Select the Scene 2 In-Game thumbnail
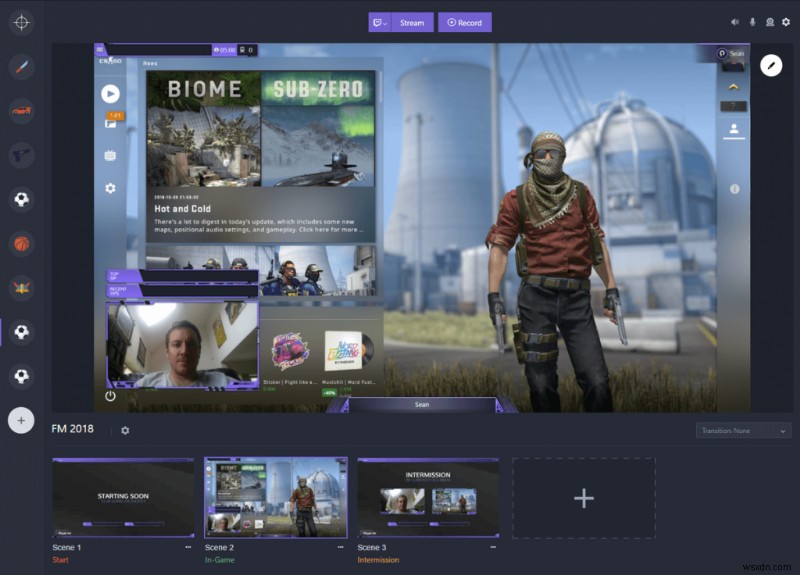The image size is (800, 575). 276,497
